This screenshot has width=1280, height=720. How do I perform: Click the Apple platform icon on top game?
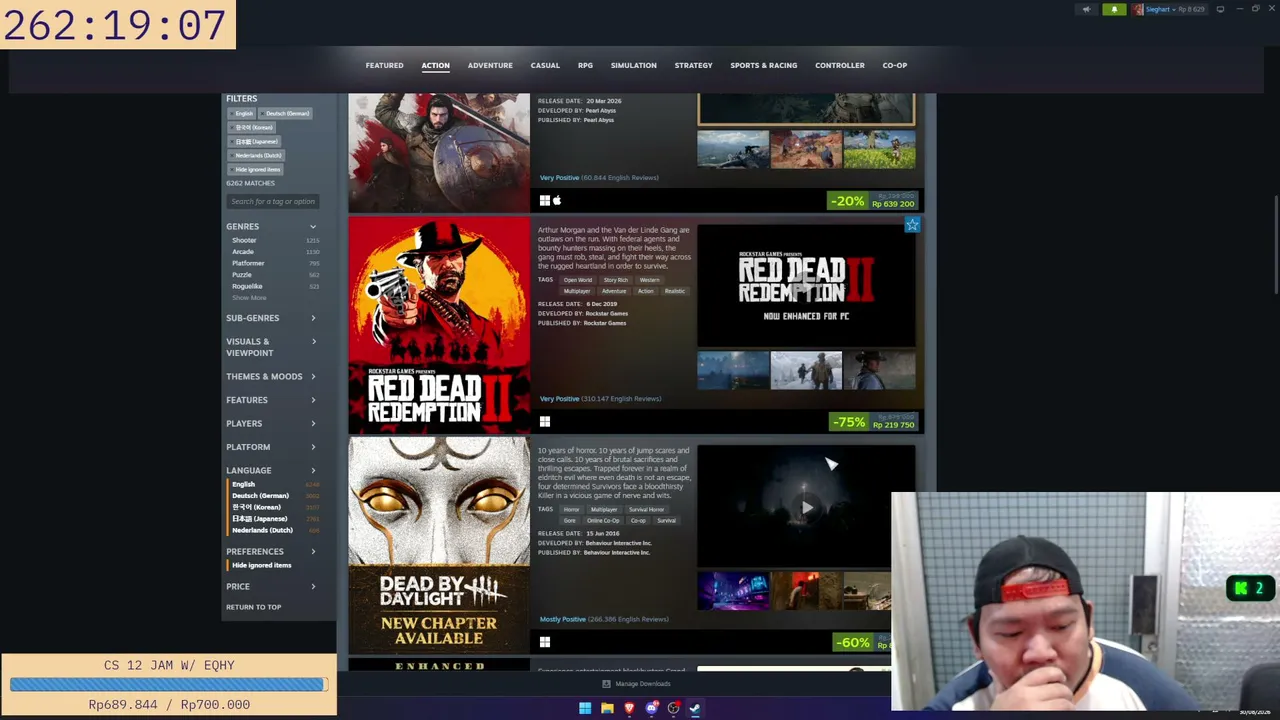coord(557,201)
